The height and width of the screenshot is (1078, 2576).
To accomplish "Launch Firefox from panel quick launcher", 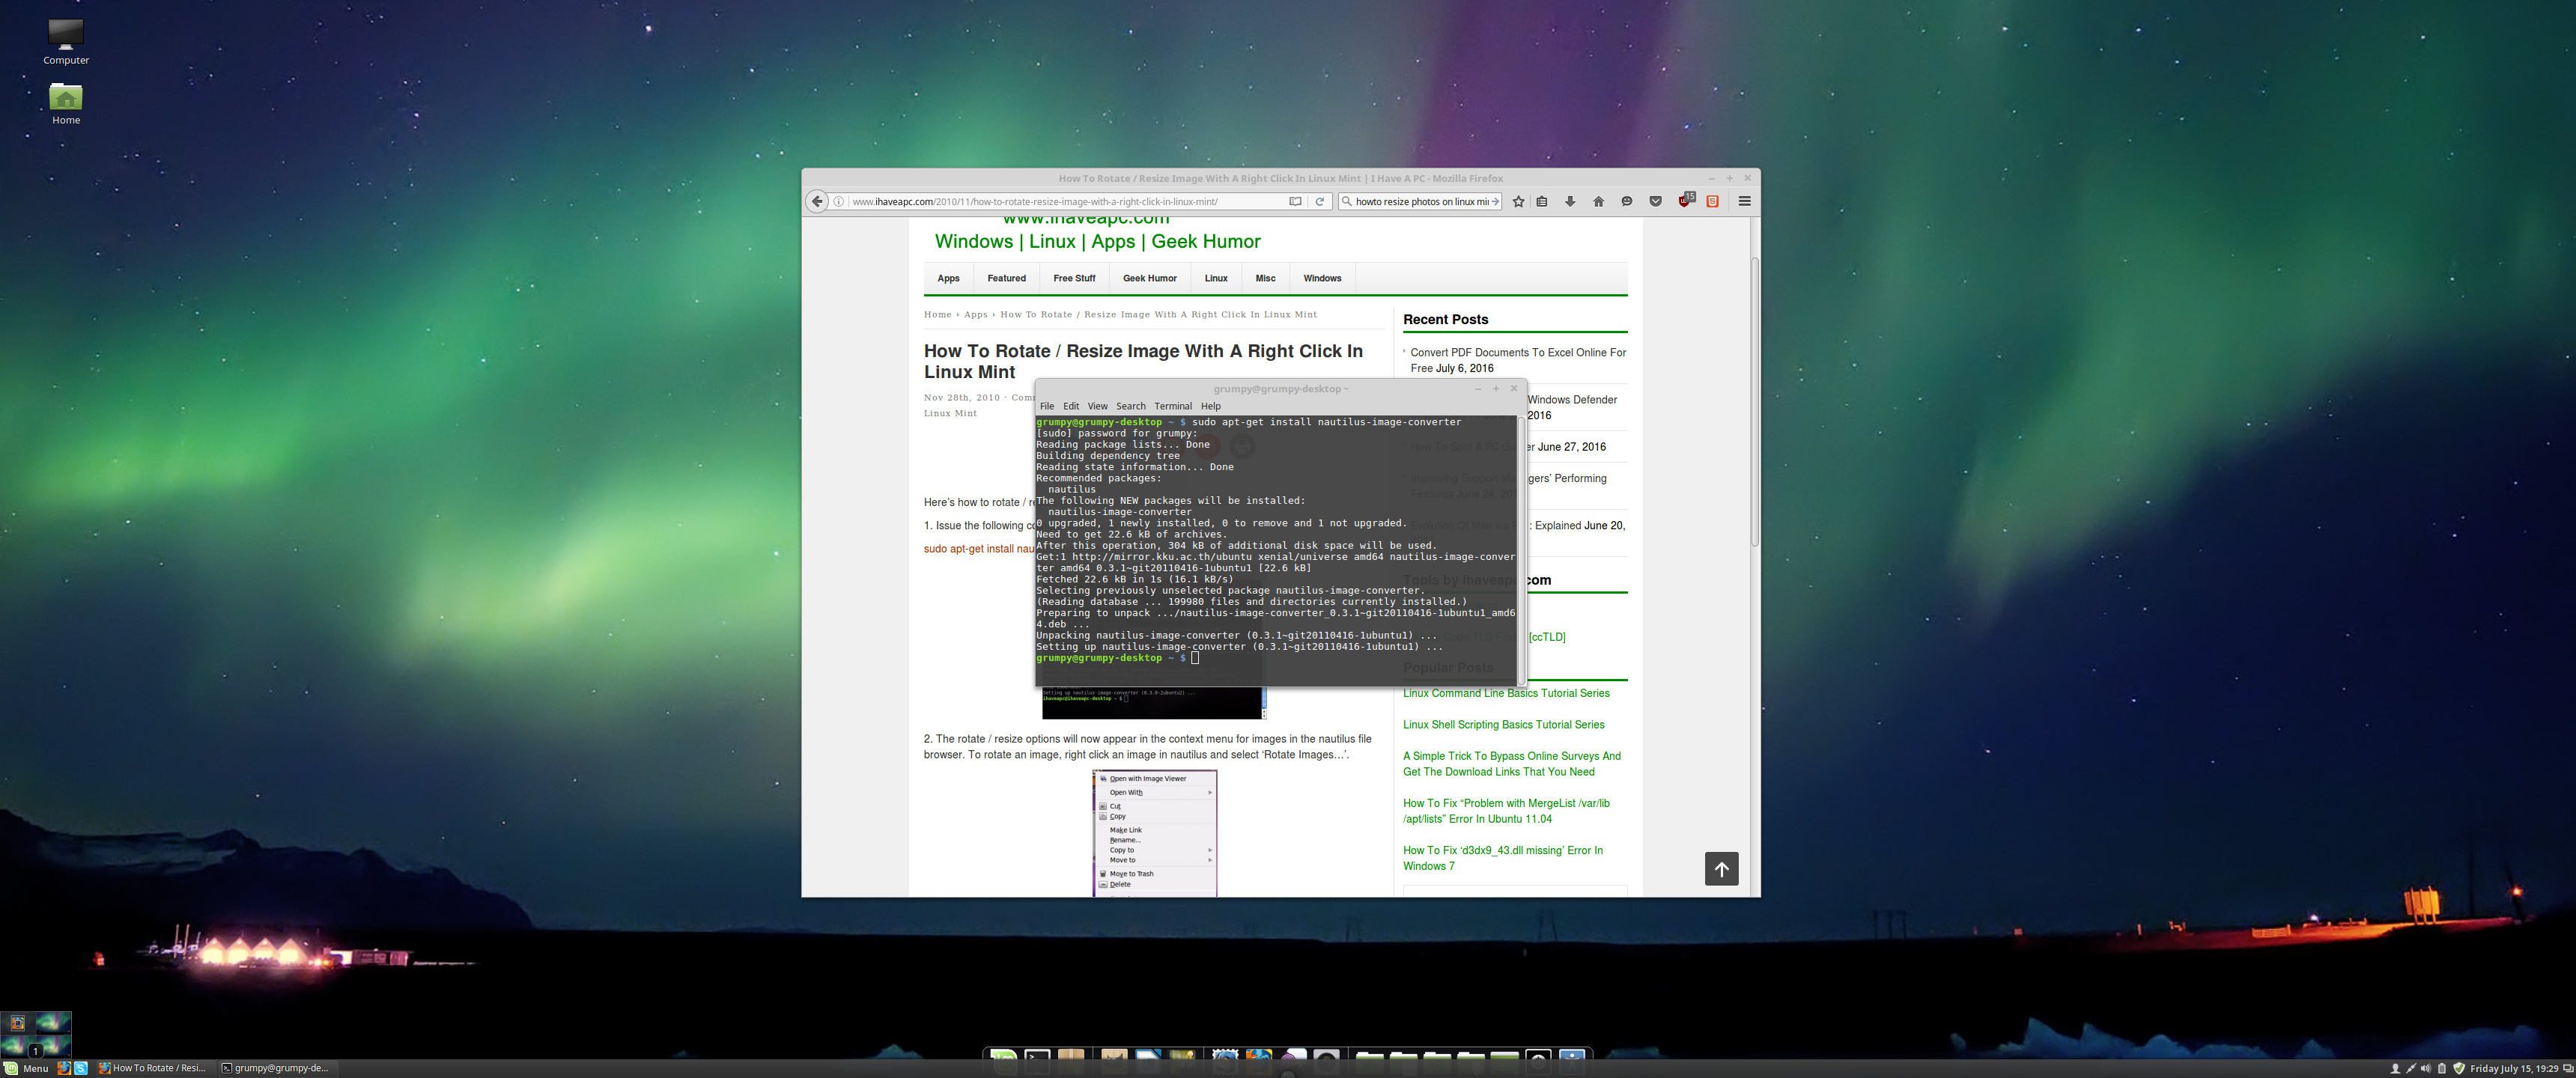I will [x=64, y=1068].
